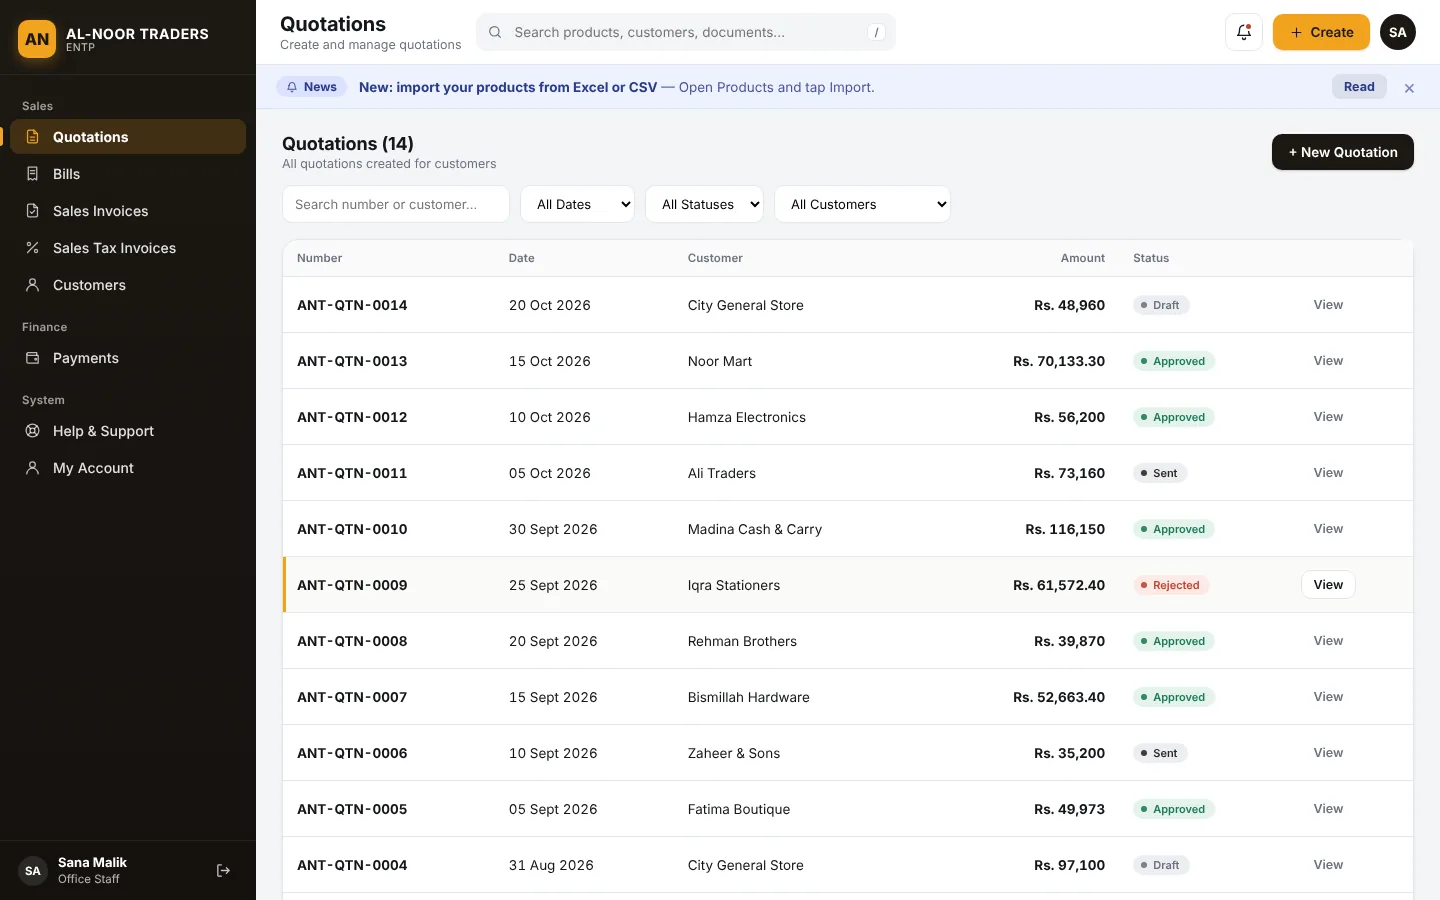Click the orange Create button
This screenshot has height=900, width=1440.
coord(1321,32)
